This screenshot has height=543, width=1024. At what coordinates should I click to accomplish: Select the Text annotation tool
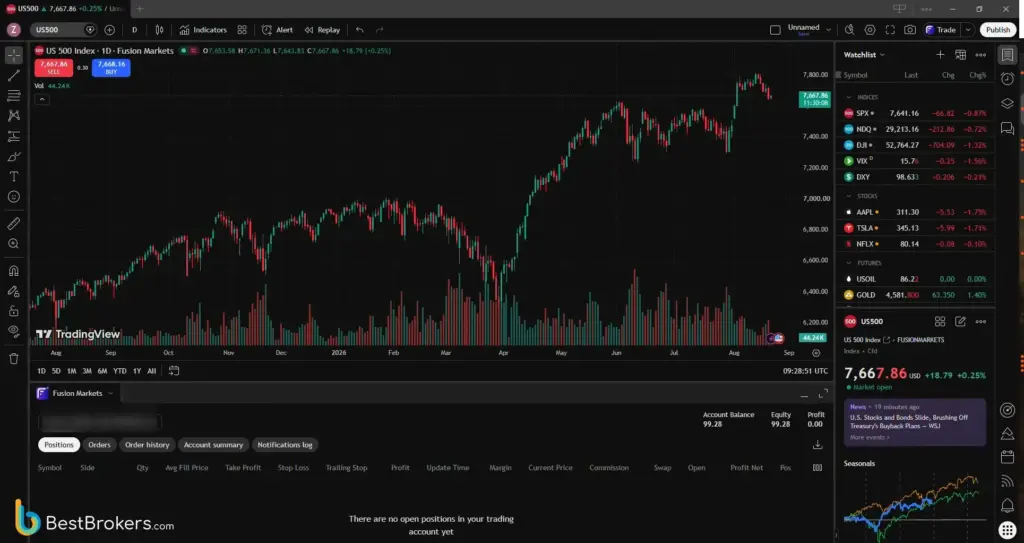[x=14, y=176]
